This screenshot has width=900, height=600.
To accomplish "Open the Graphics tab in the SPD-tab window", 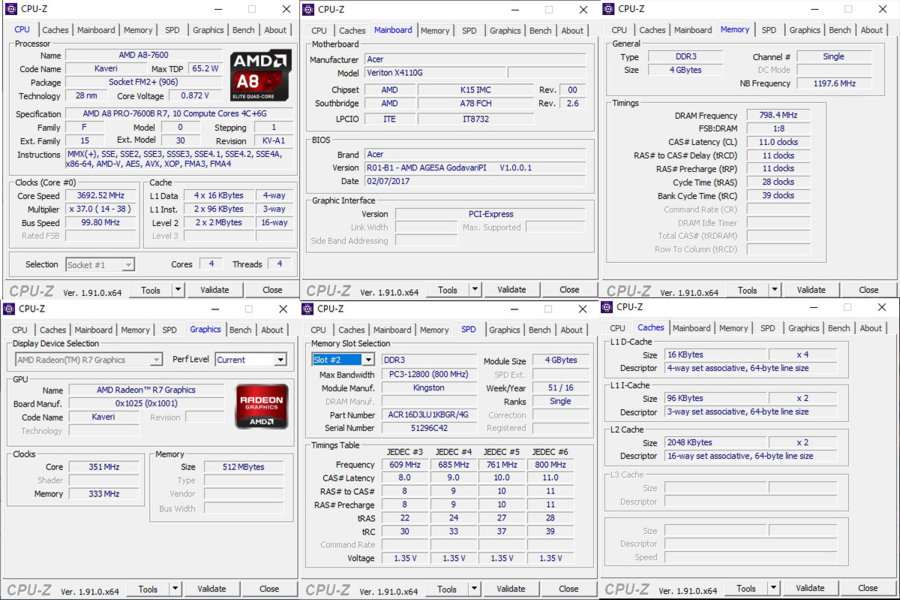I will click(504, 330).
